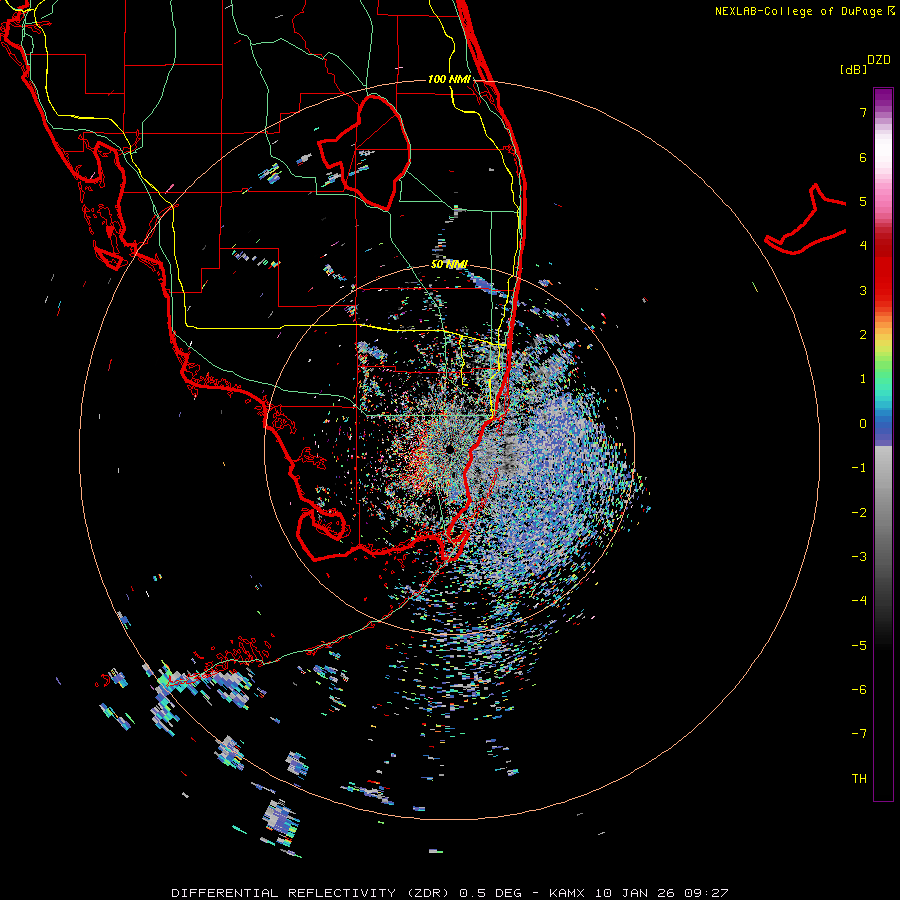Select the 5 dB scale label
900x900 pixels.
point(863,201)
